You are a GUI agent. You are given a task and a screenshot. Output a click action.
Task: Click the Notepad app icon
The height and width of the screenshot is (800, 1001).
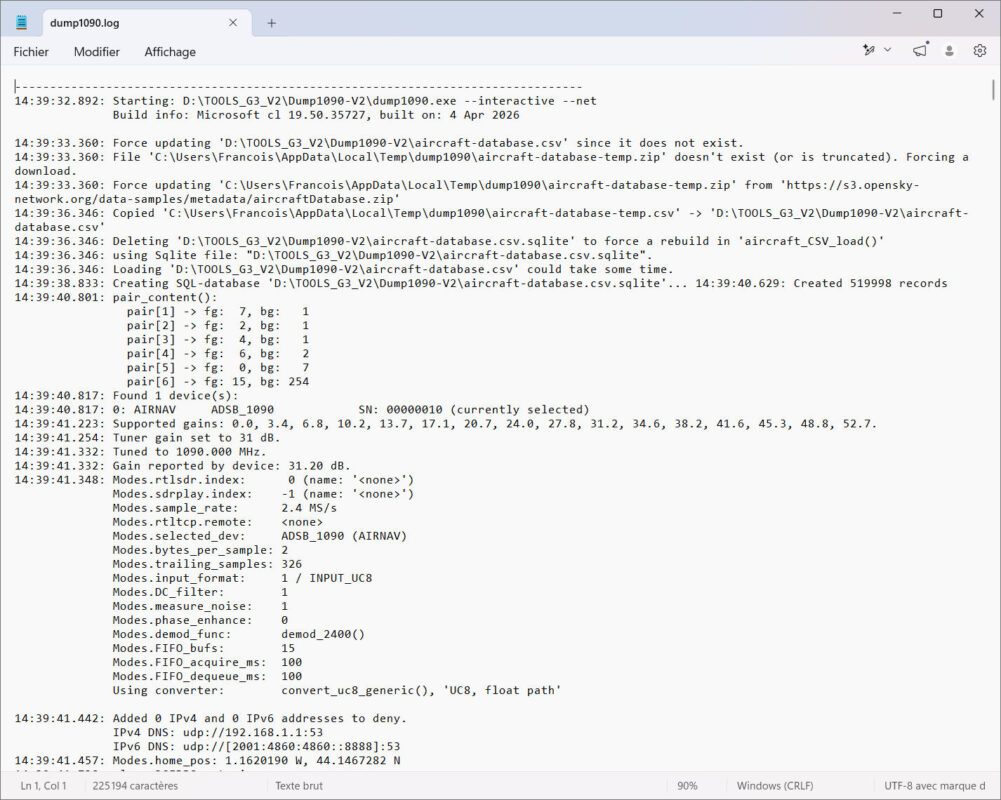(22, 23)
